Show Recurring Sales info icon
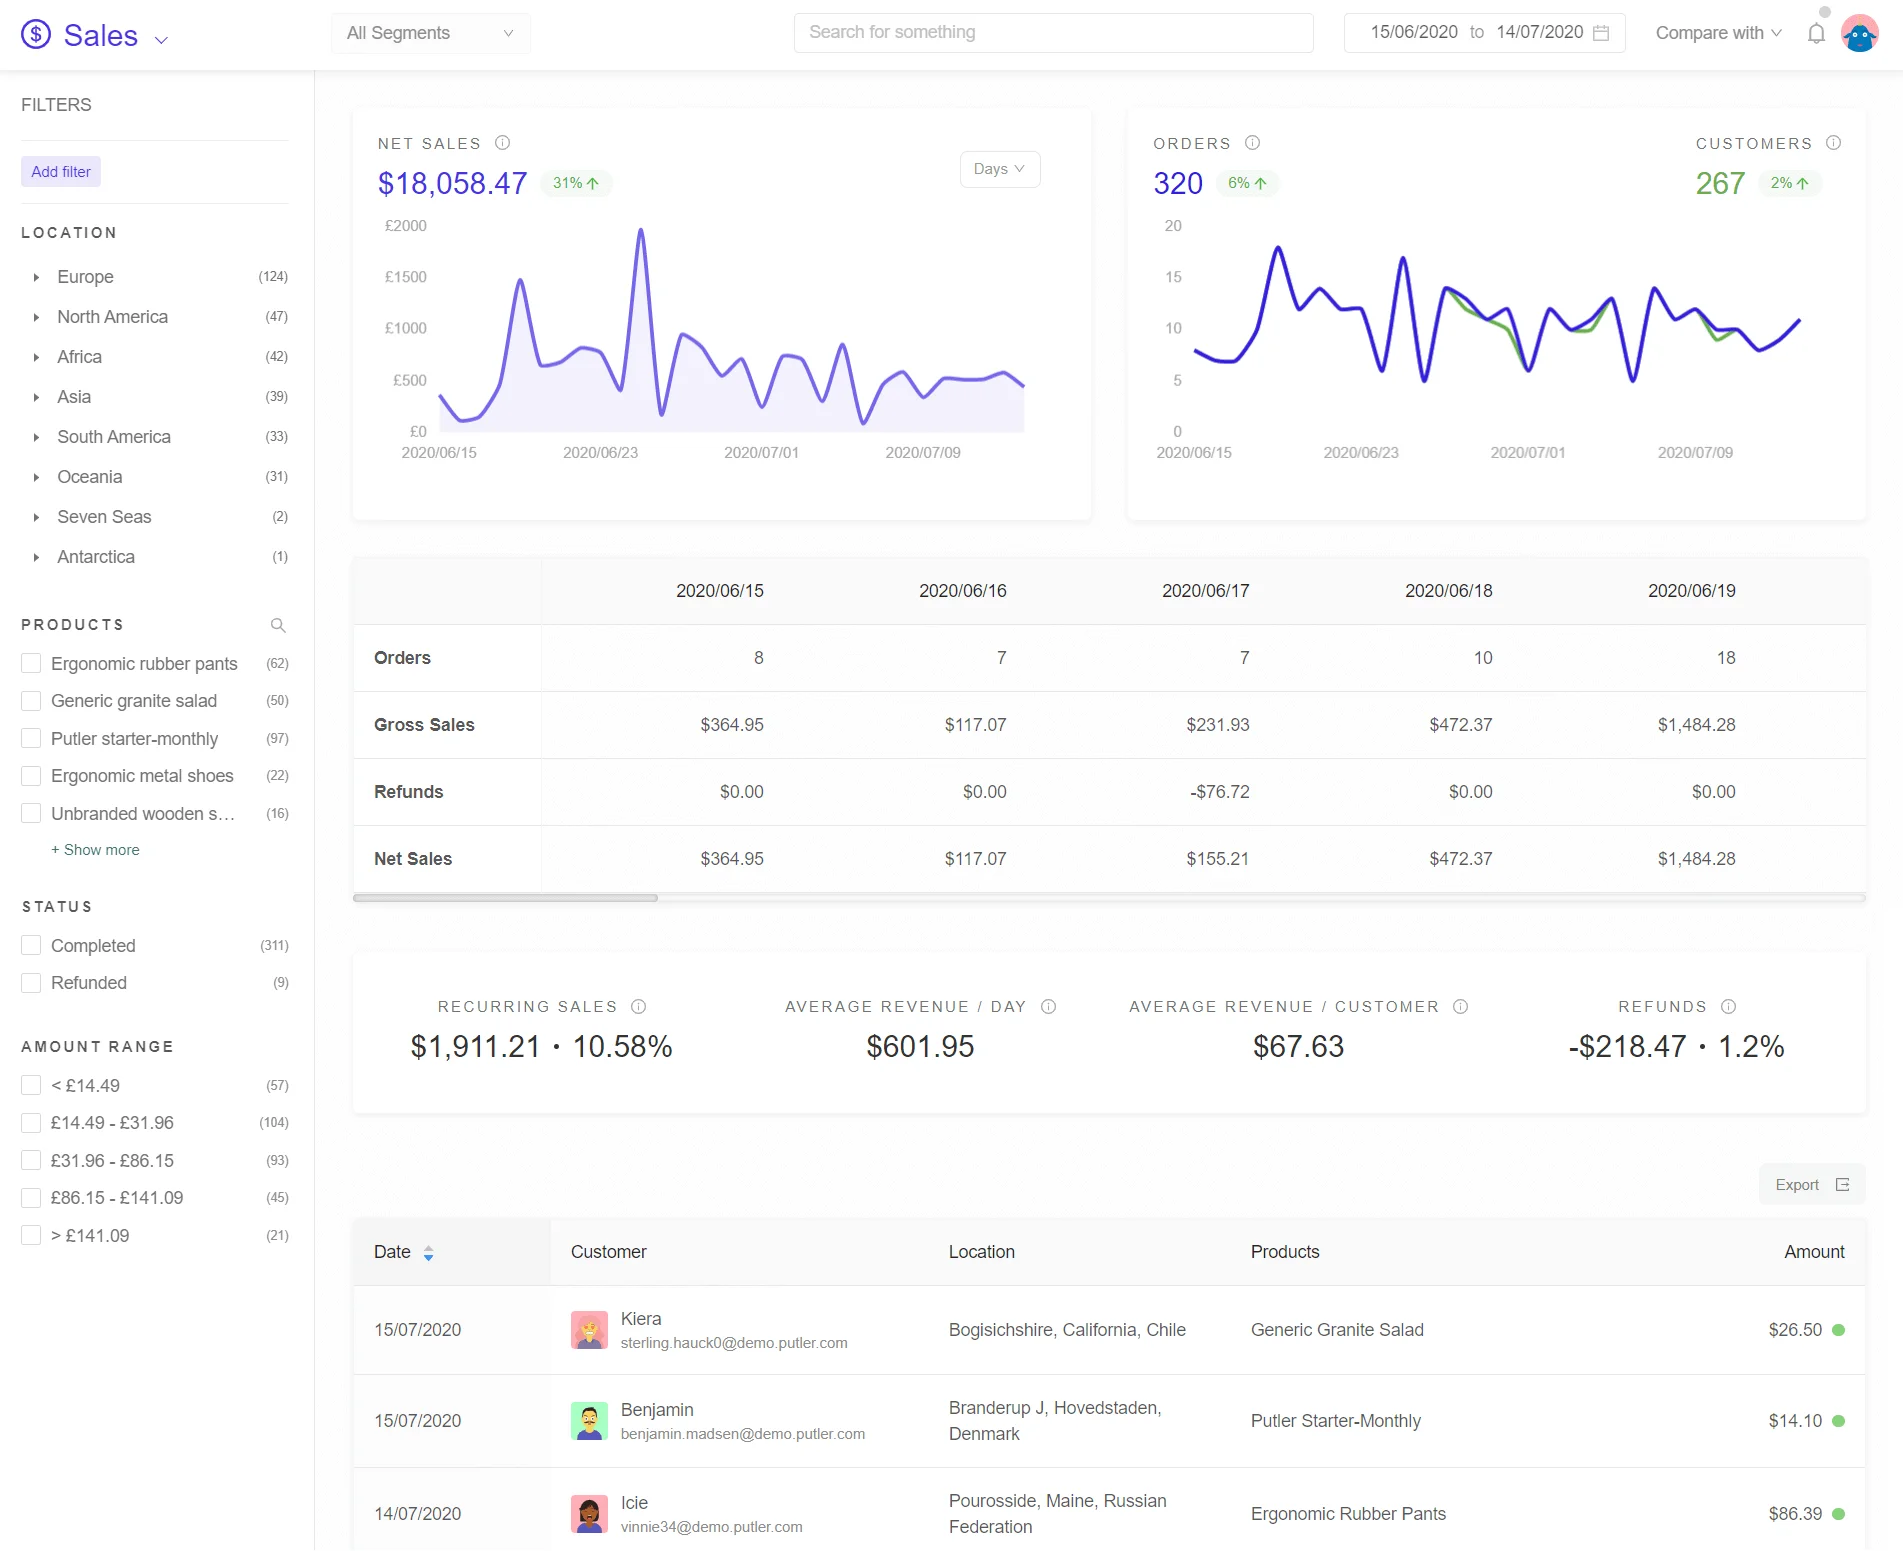1903x1551 pixels. click(x=639, y=1006)
